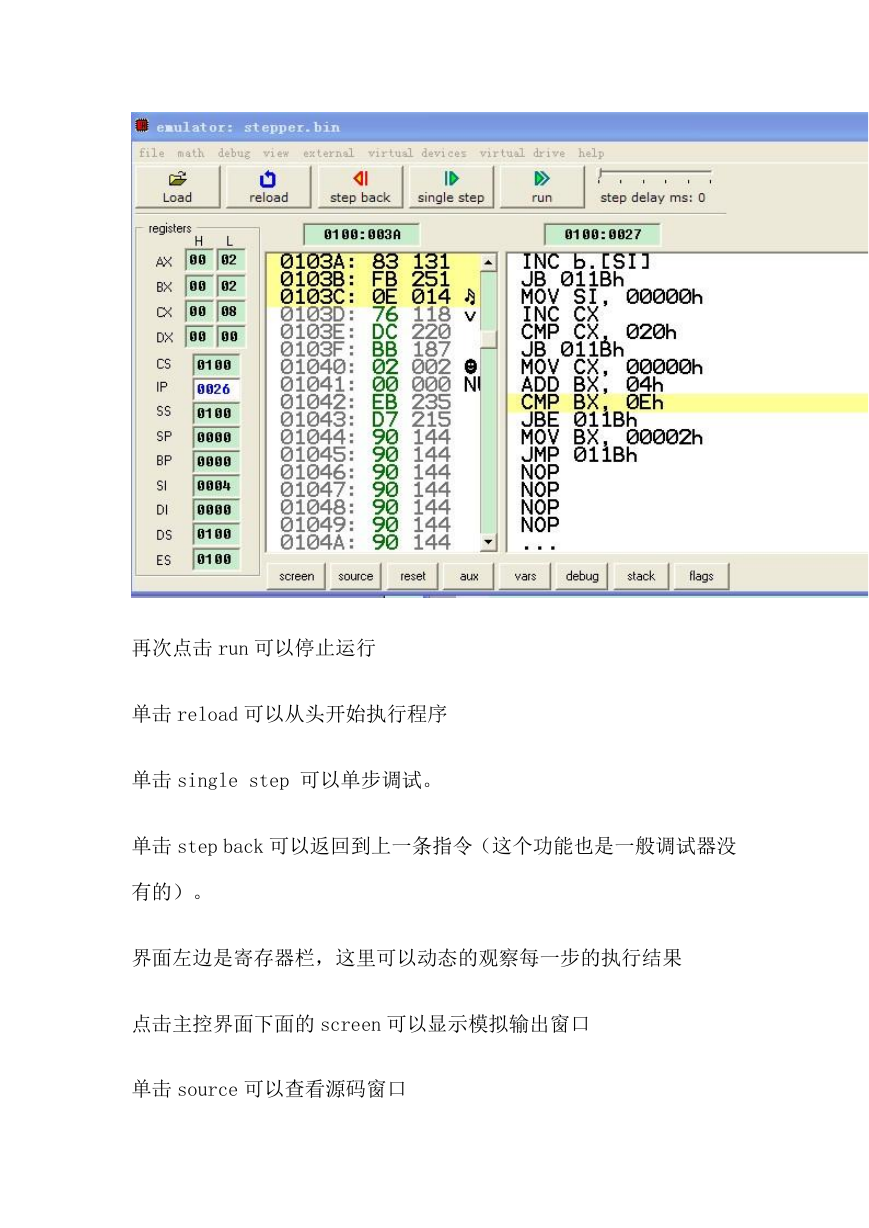Viewport: 869px width, 1228px height.
Task: Click the memory address box 0100:003A
Action: [361, 235]
